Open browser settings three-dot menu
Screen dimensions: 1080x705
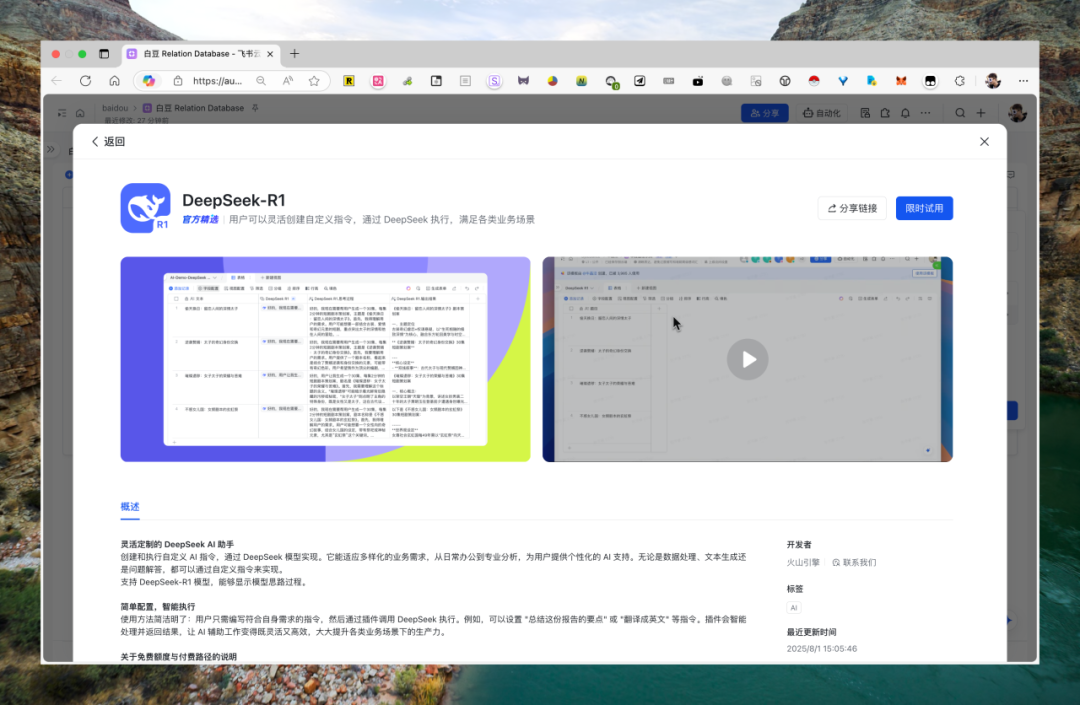1023,81
